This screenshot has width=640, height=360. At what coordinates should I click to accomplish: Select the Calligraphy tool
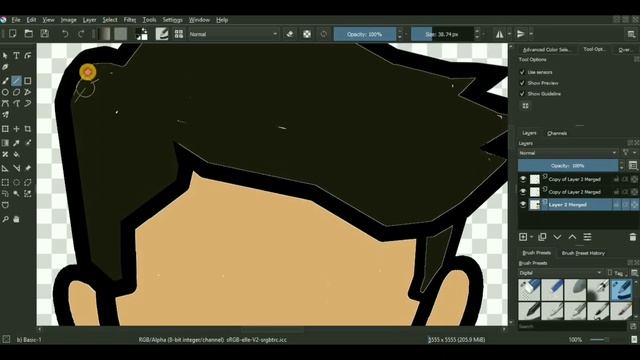click(x=5, y=67)
